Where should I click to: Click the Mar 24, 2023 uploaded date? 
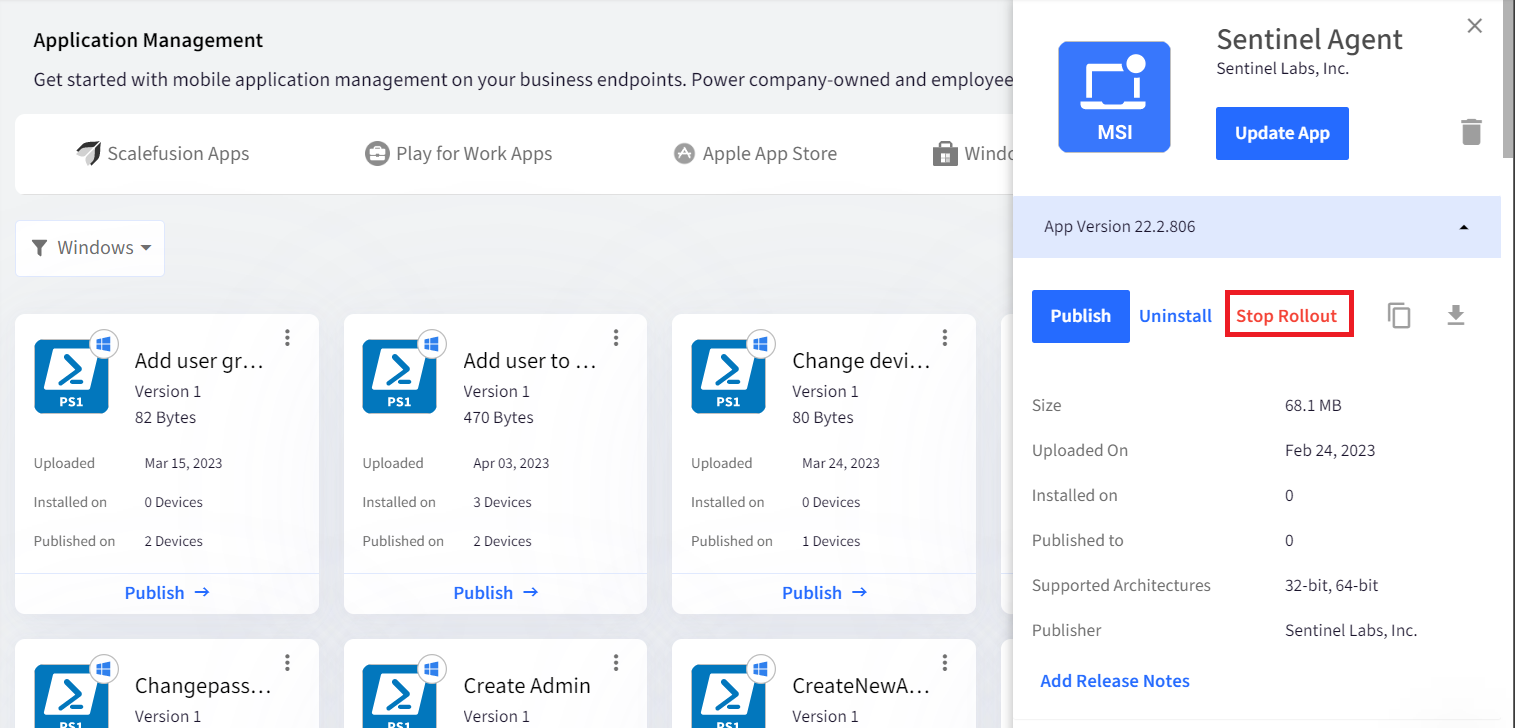(841, 463)
